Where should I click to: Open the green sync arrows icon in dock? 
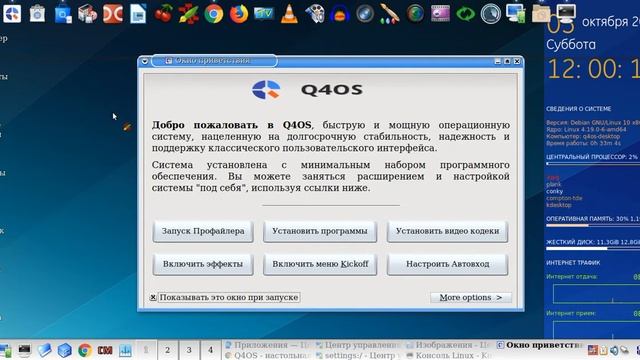pyautogui.click(x=466, y=14)
